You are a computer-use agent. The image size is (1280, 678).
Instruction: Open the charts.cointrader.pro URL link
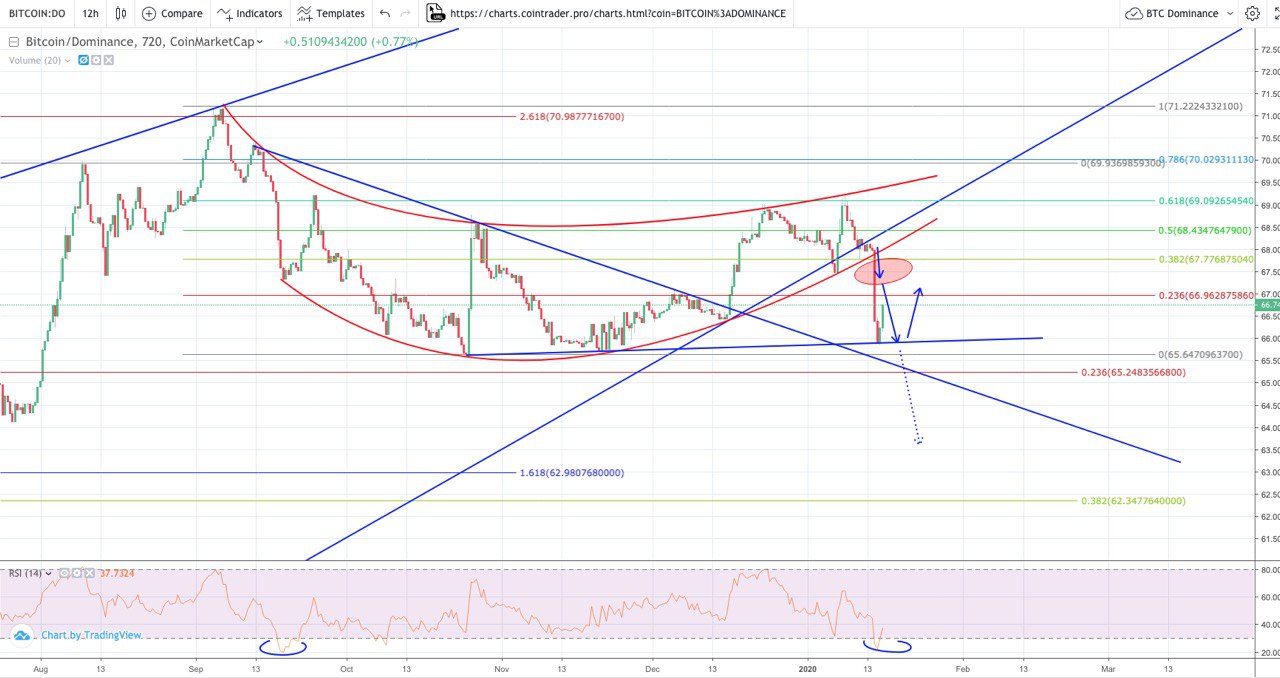click(617, 14)
